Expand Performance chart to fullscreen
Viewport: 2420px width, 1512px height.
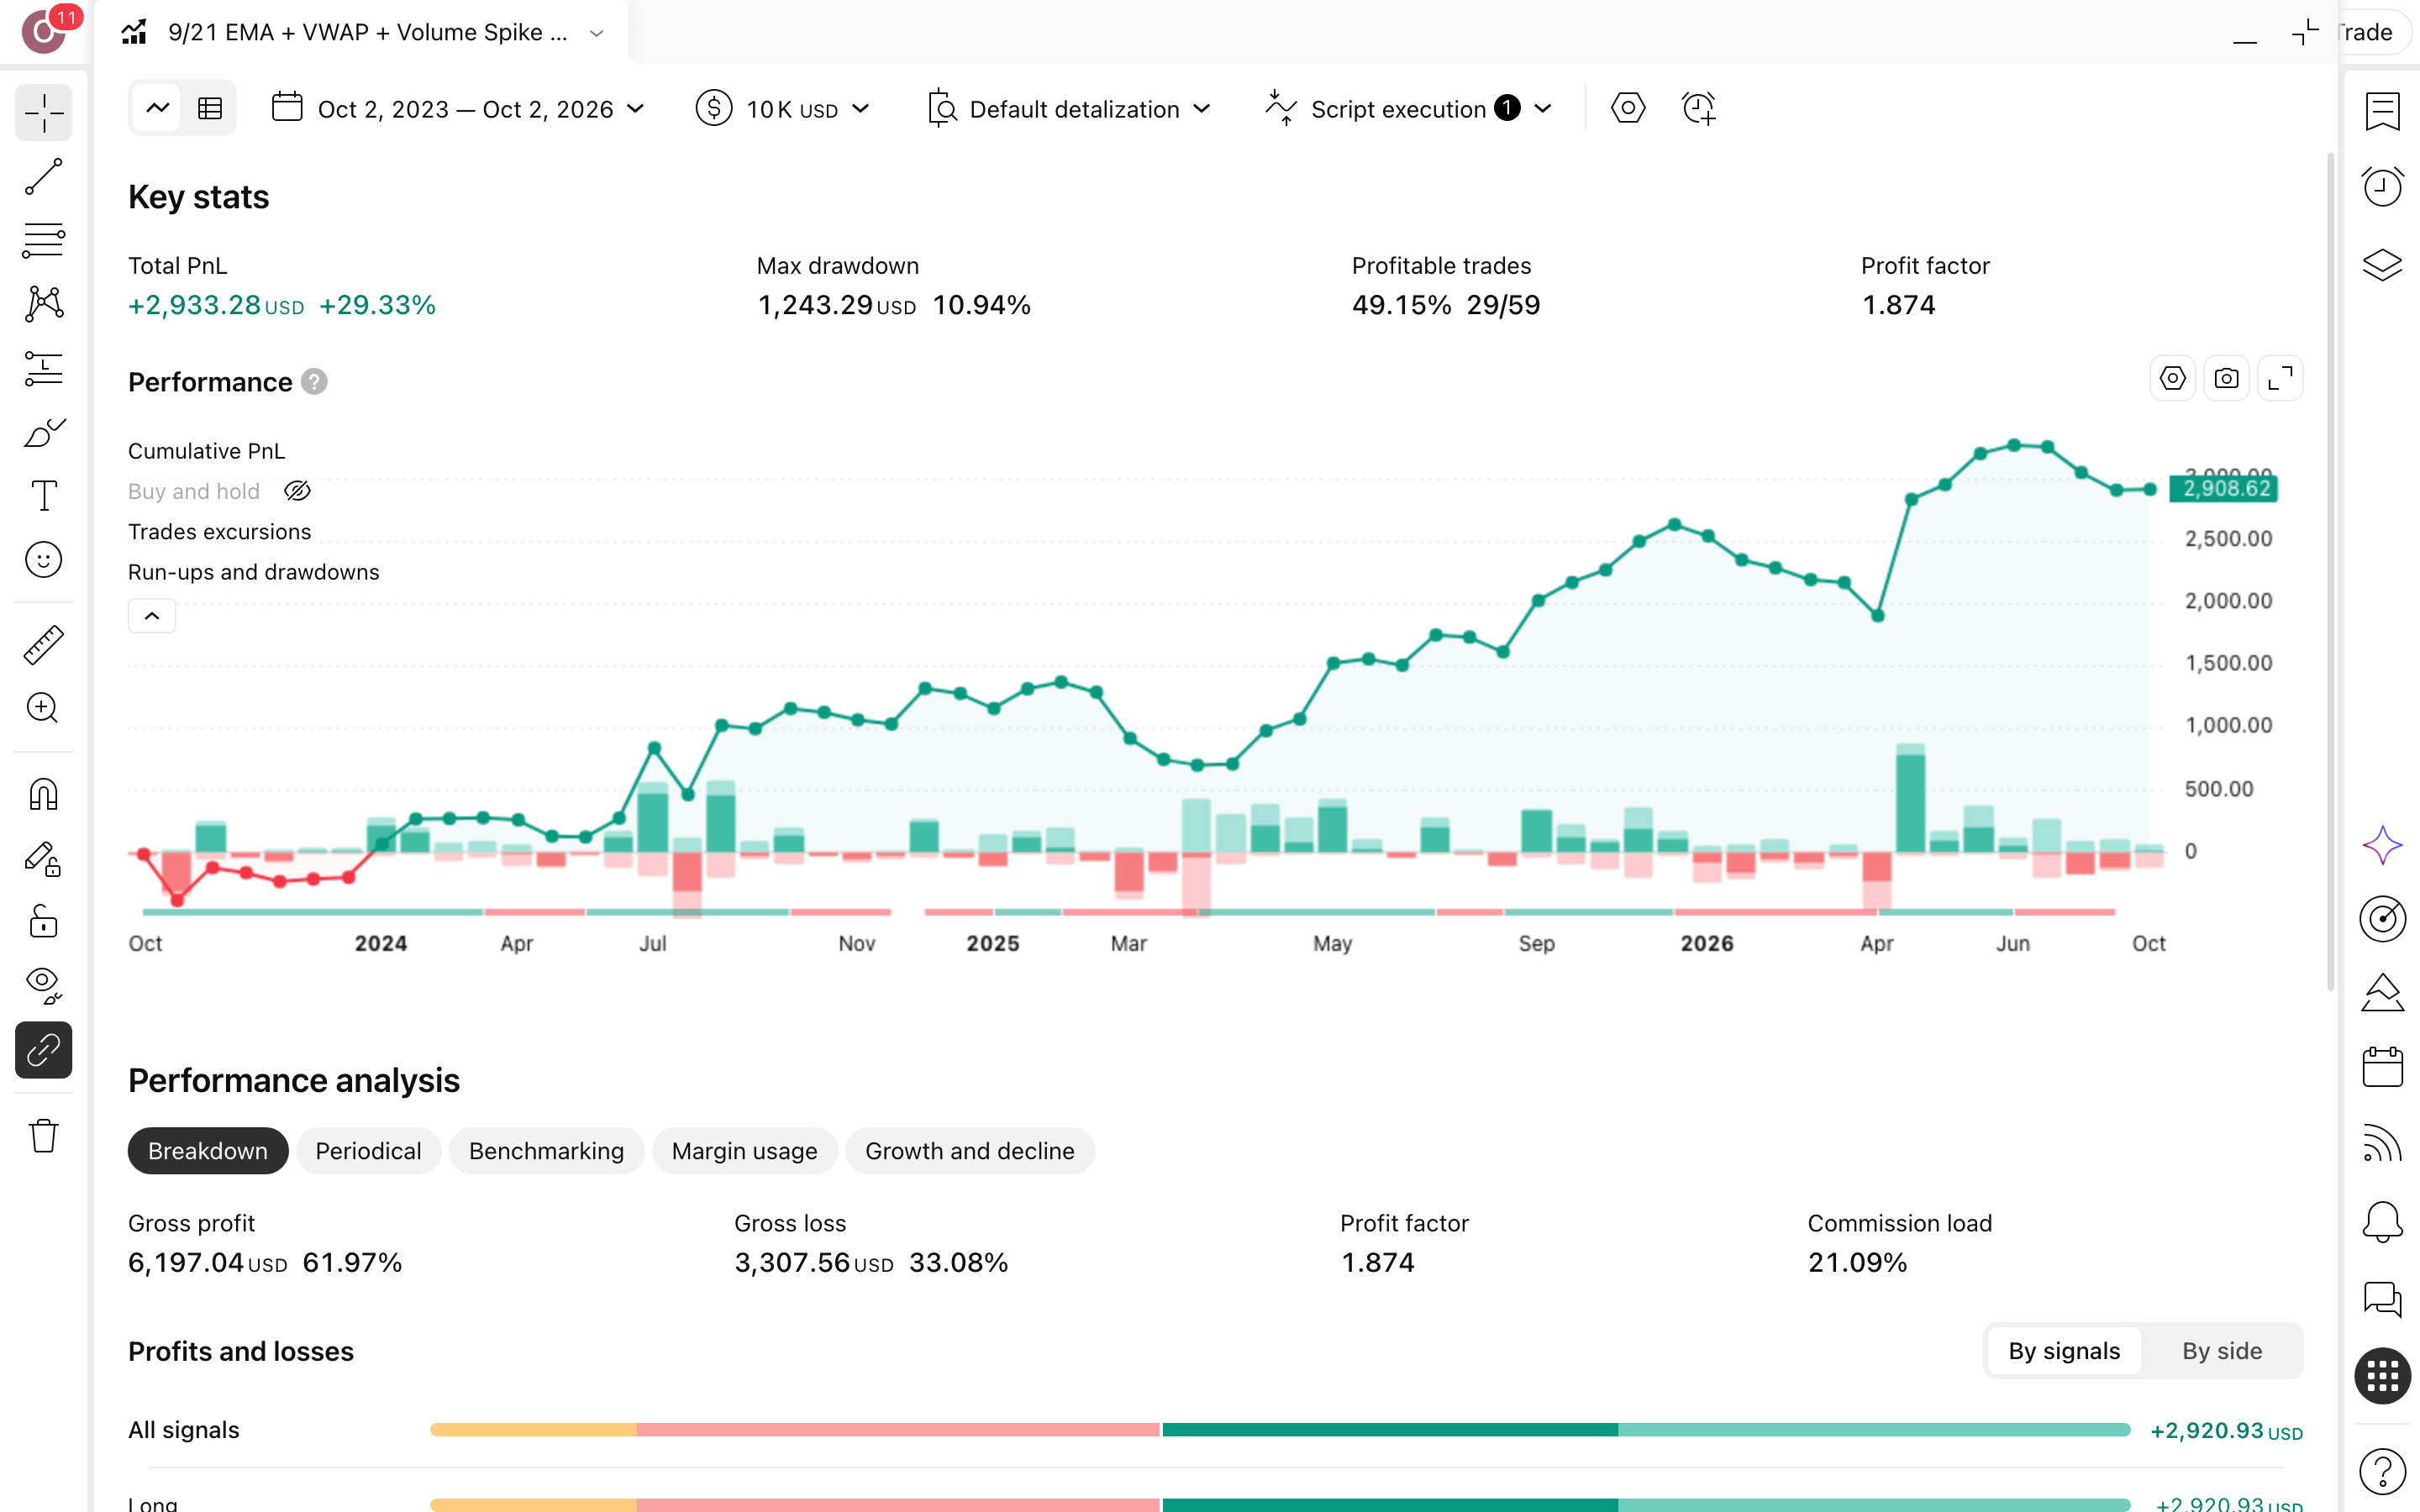click(x=2280, y=379)
